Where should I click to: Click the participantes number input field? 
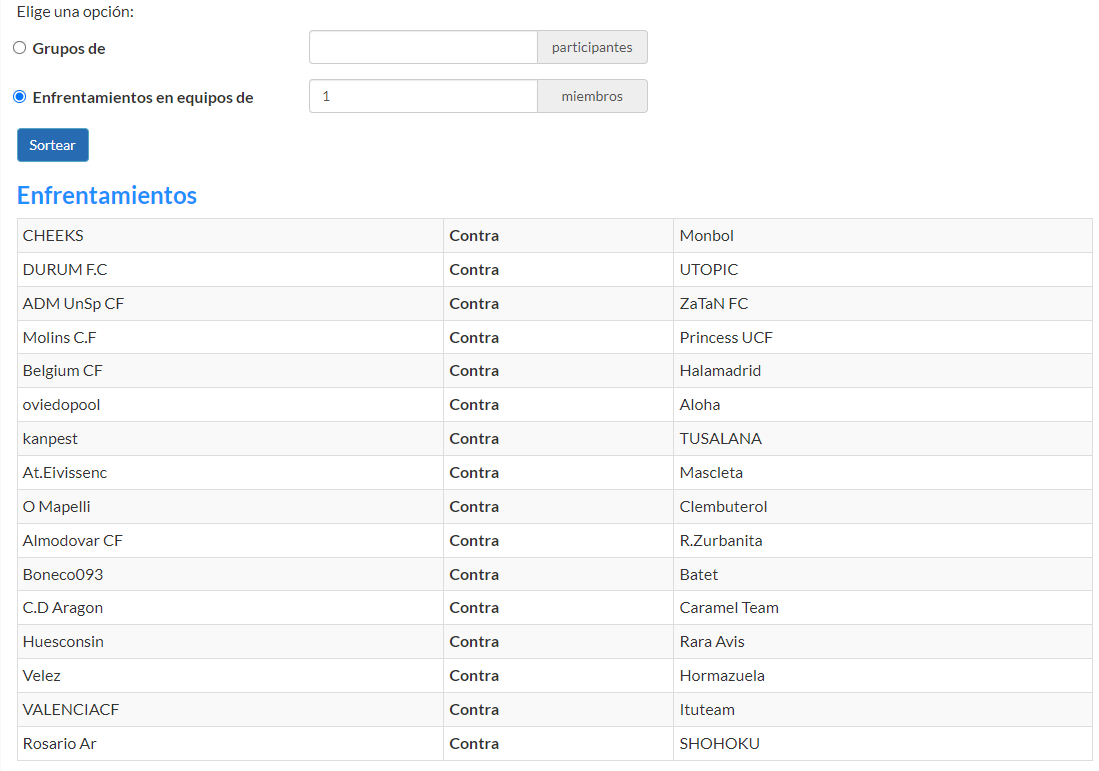[423, 47]
